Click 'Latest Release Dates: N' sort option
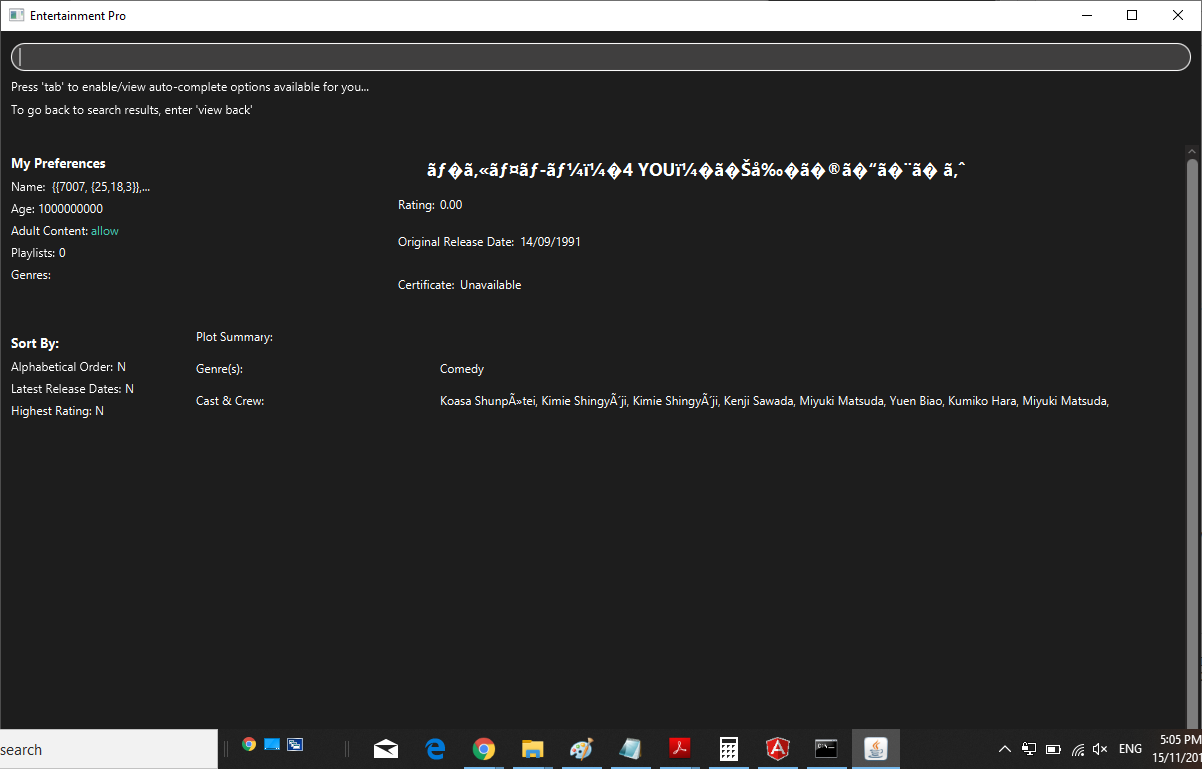The width and height of the screenshot is (1202, 769). (x=72, y=389)
